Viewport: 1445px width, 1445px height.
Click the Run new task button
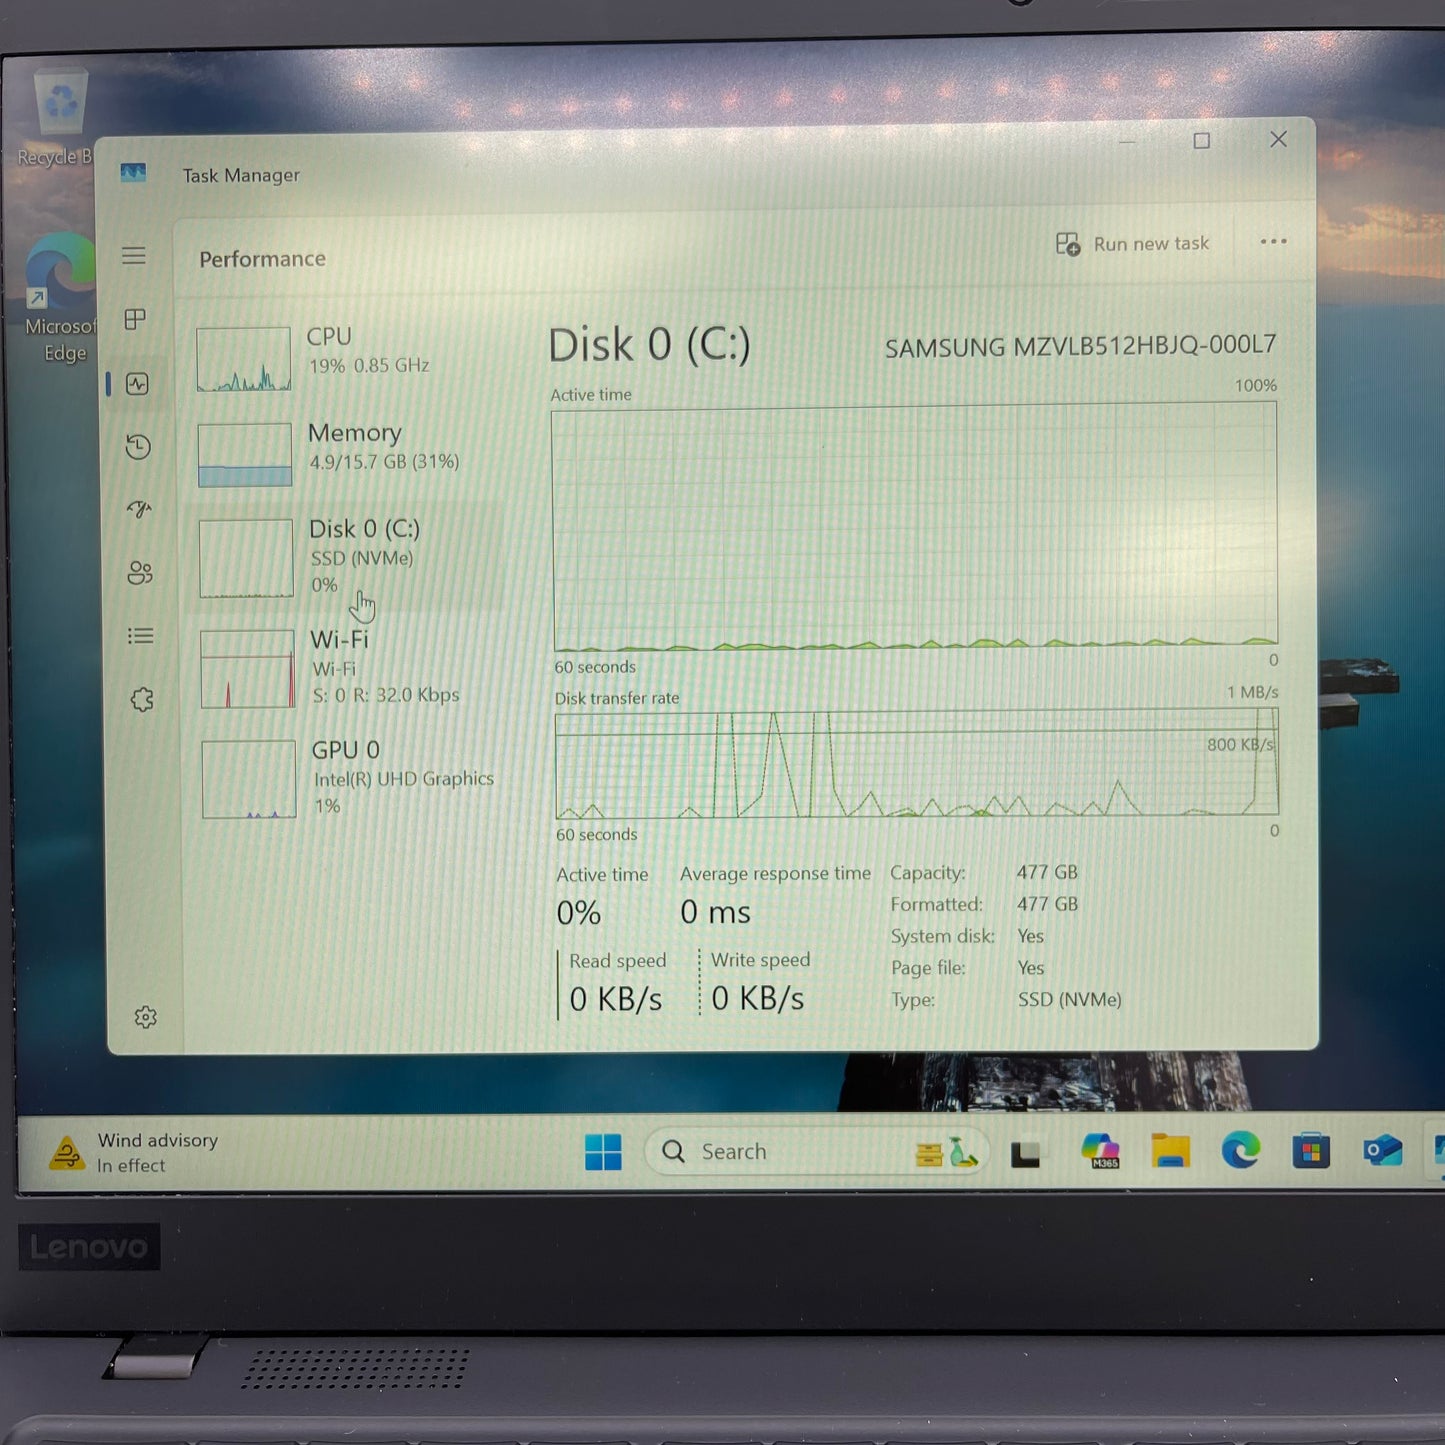(1132, 243)
